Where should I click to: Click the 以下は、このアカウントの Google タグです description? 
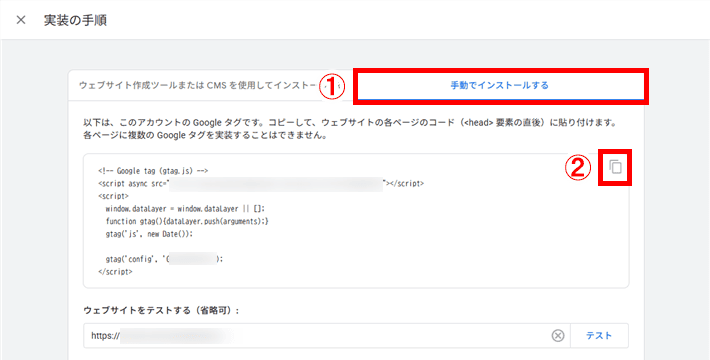350,123
